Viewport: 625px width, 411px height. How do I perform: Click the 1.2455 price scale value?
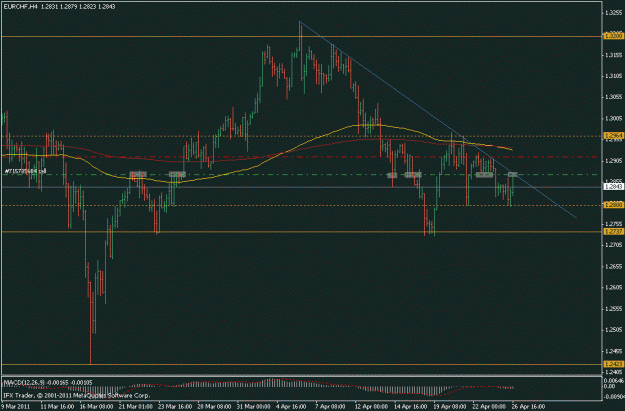[613, 351]
